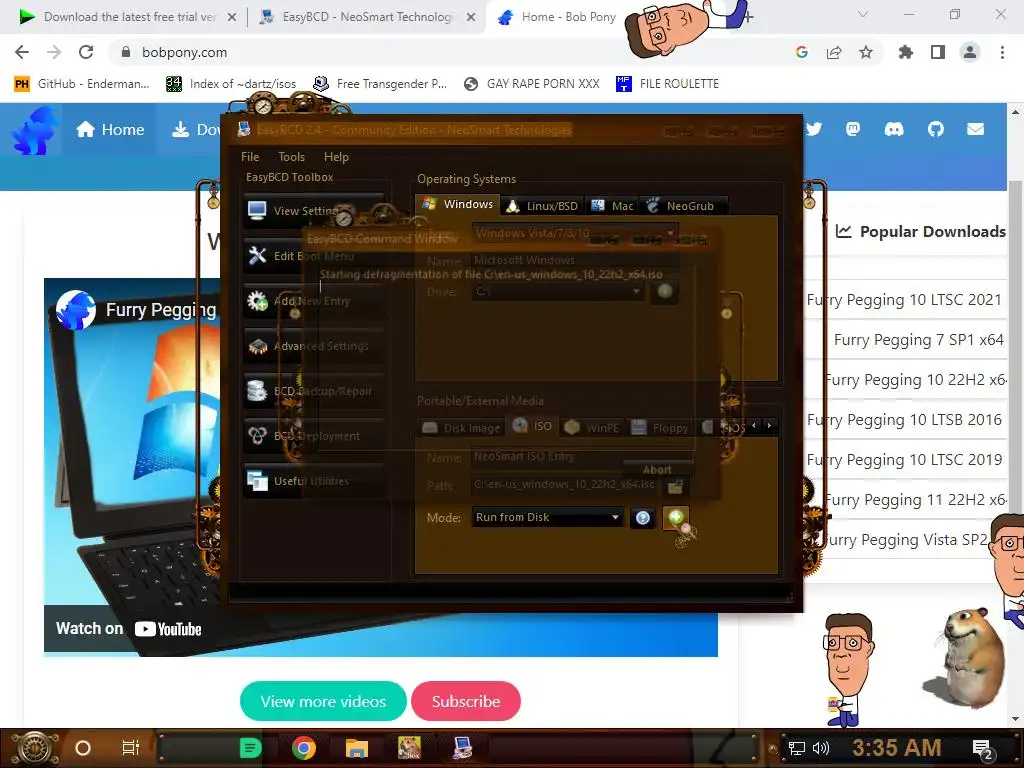Screen dimensions: 1024x768
Task: Open the Mastodon icon in the site header
Action: coord(853,129)
